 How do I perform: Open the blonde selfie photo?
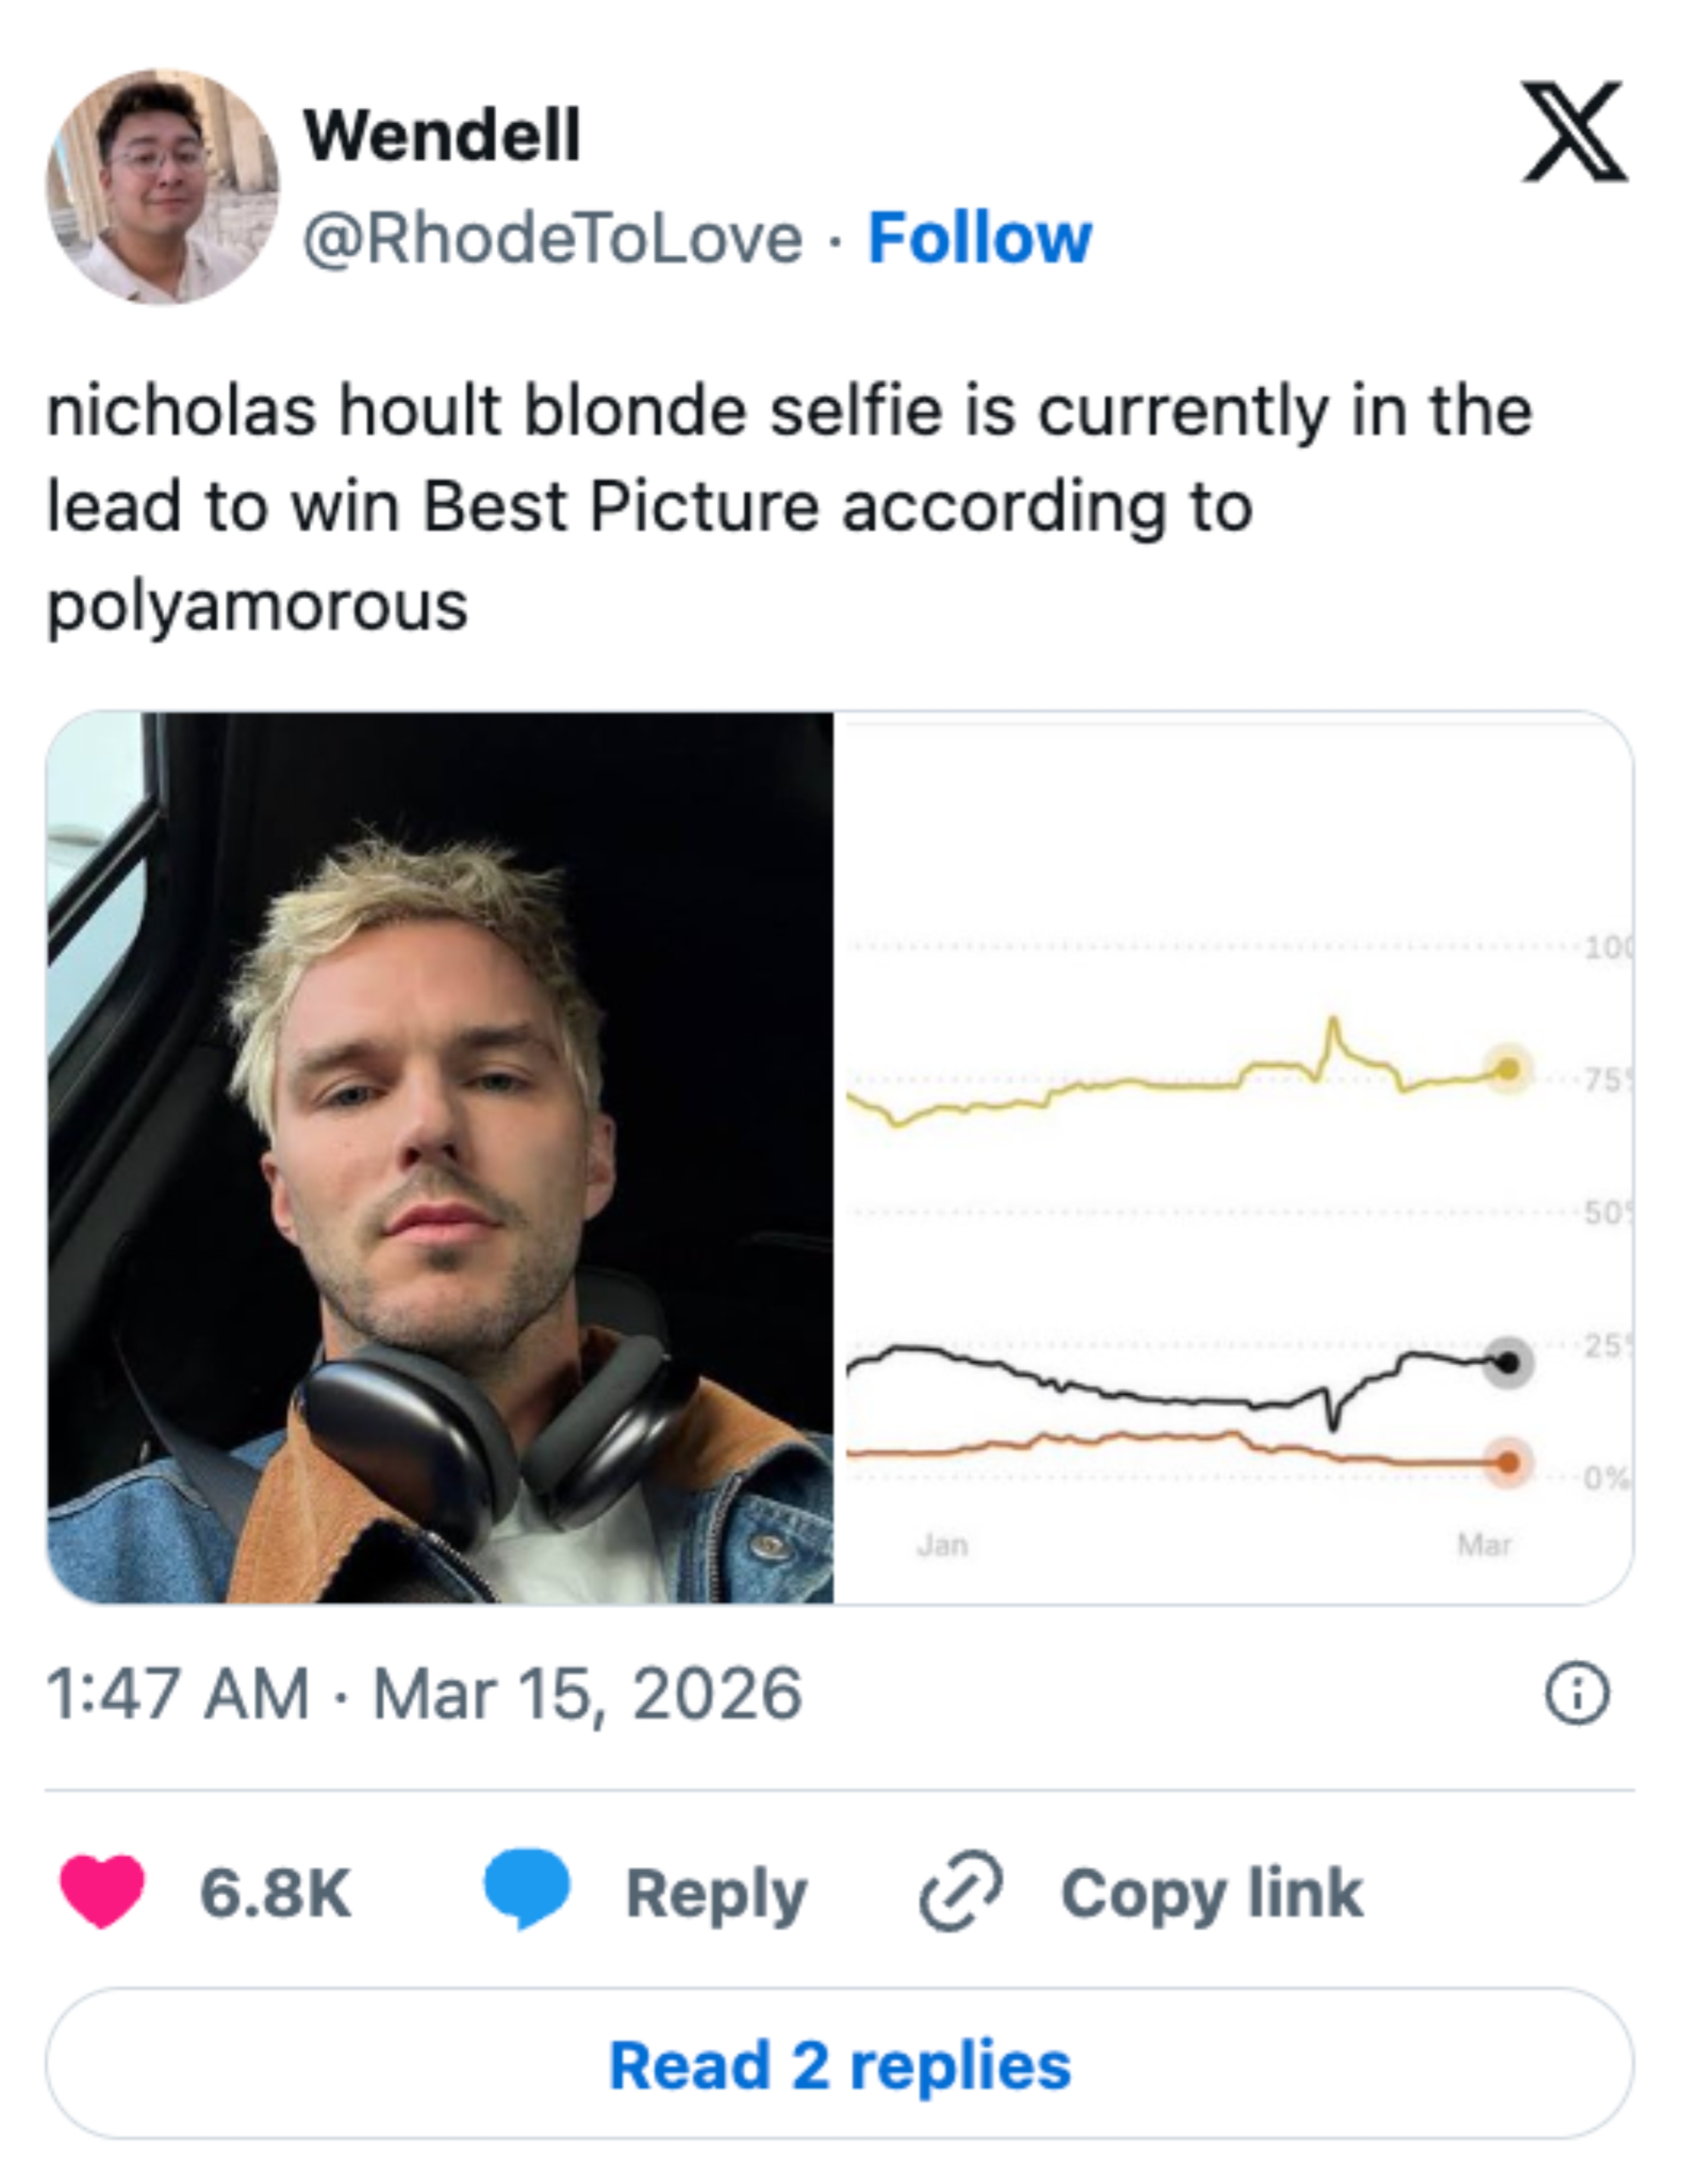[440, 1150]
